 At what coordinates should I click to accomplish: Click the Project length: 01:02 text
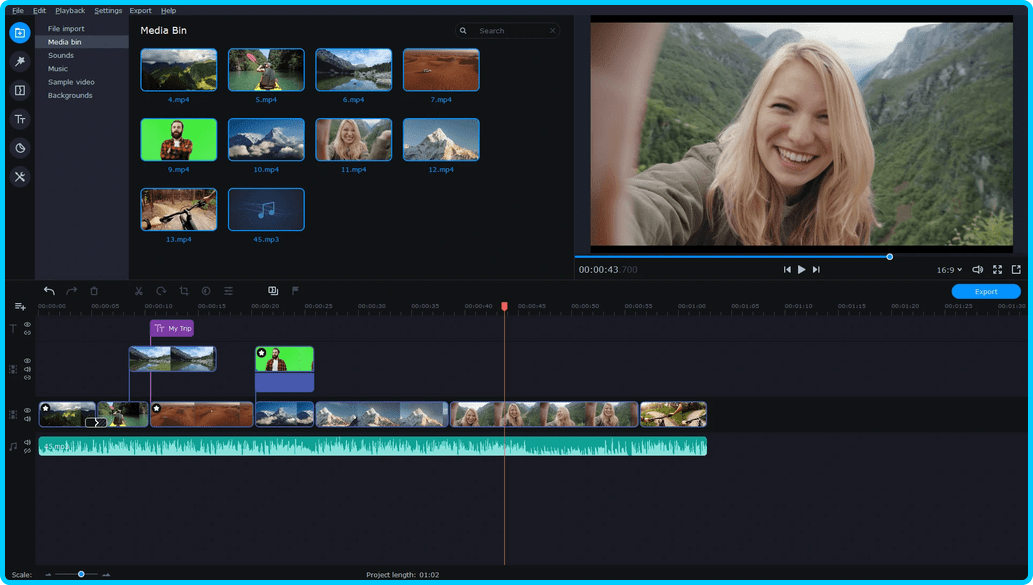pyautogui.click(x=403, y=574)
